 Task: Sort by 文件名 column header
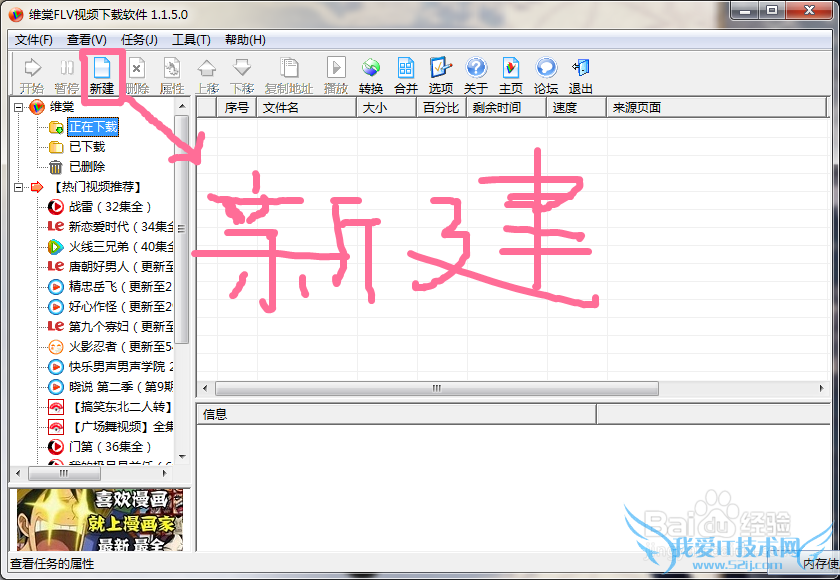(306, 108)
